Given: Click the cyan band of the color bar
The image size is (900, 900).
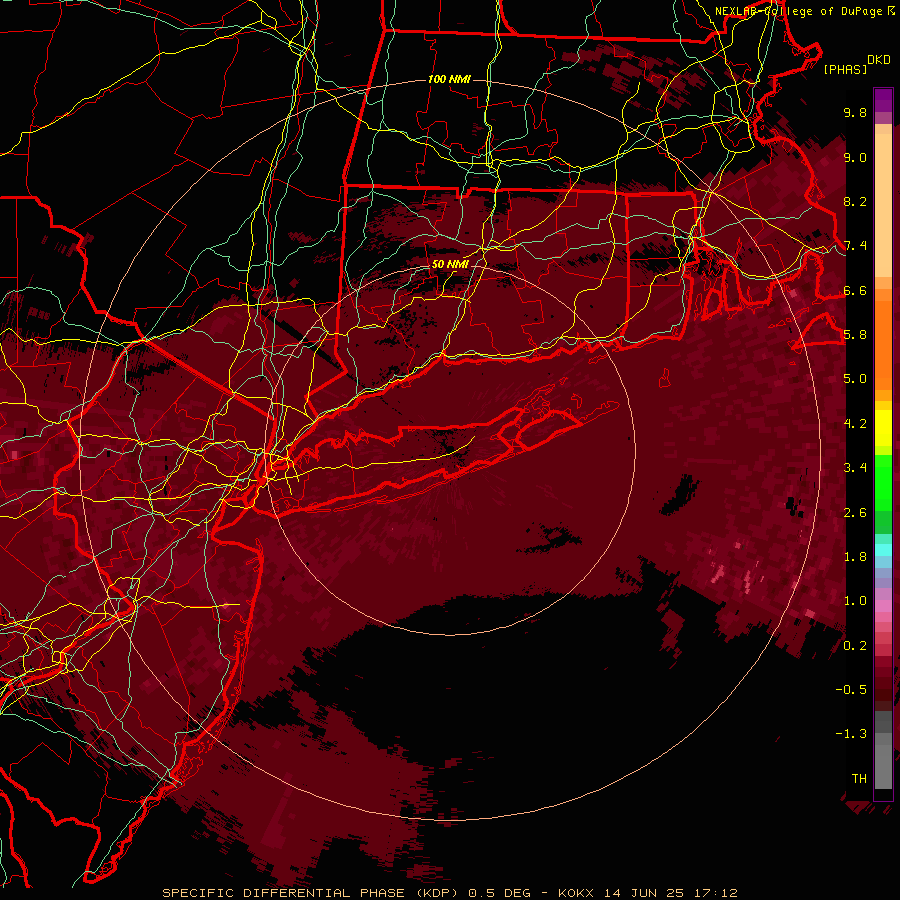Looking at the screenshot, I should pyautogui.click(x=883, y=550).
